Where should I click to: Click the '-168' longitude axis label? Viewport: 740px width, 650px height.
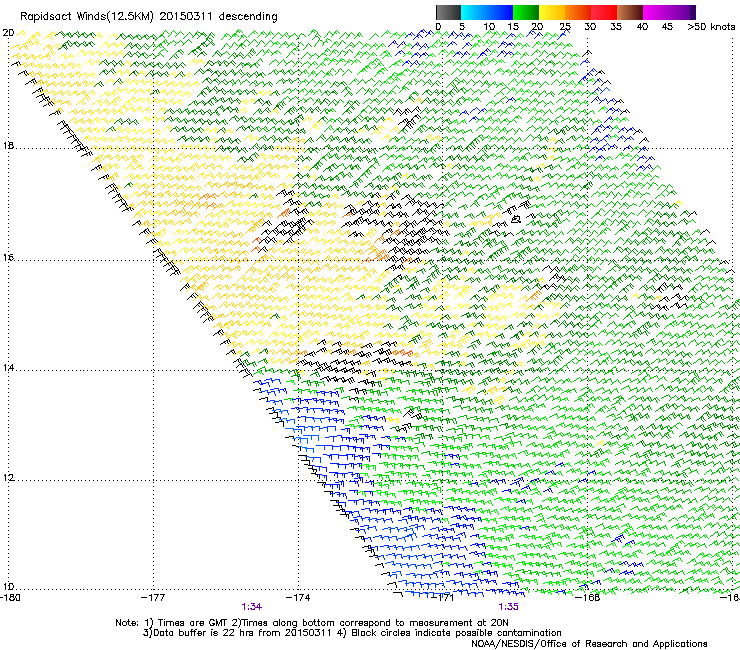coord(588,598)
